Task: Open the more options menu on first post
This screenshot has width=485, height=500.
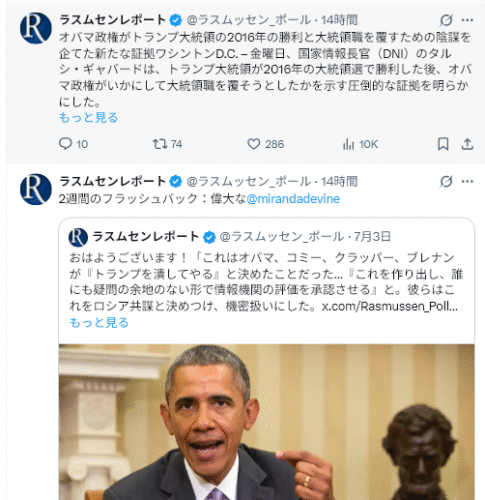Action: (x=467, y=20)
